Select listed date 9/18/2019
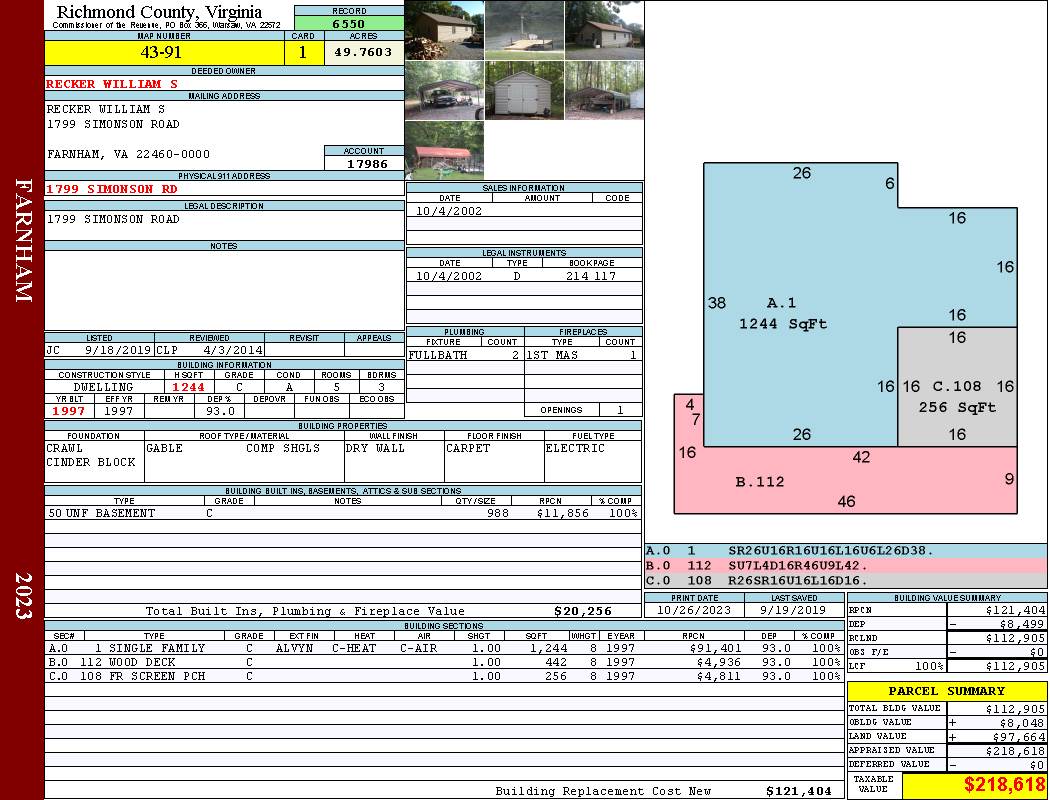 pyautogui.click(x=117, y=349)
